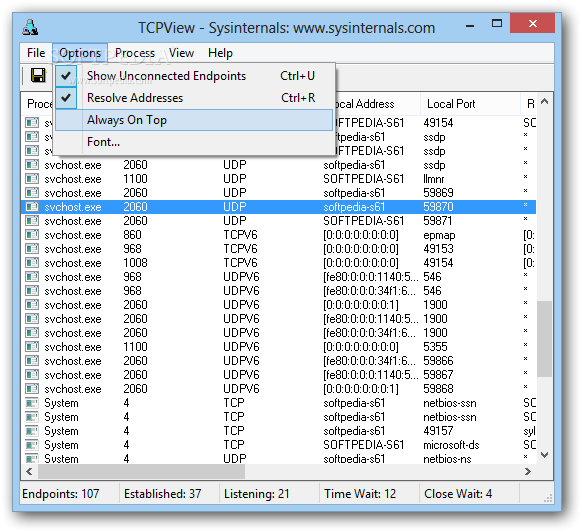
Task: Click icon of System row with port microsoft-ds
Action: (x=32, y=445)
